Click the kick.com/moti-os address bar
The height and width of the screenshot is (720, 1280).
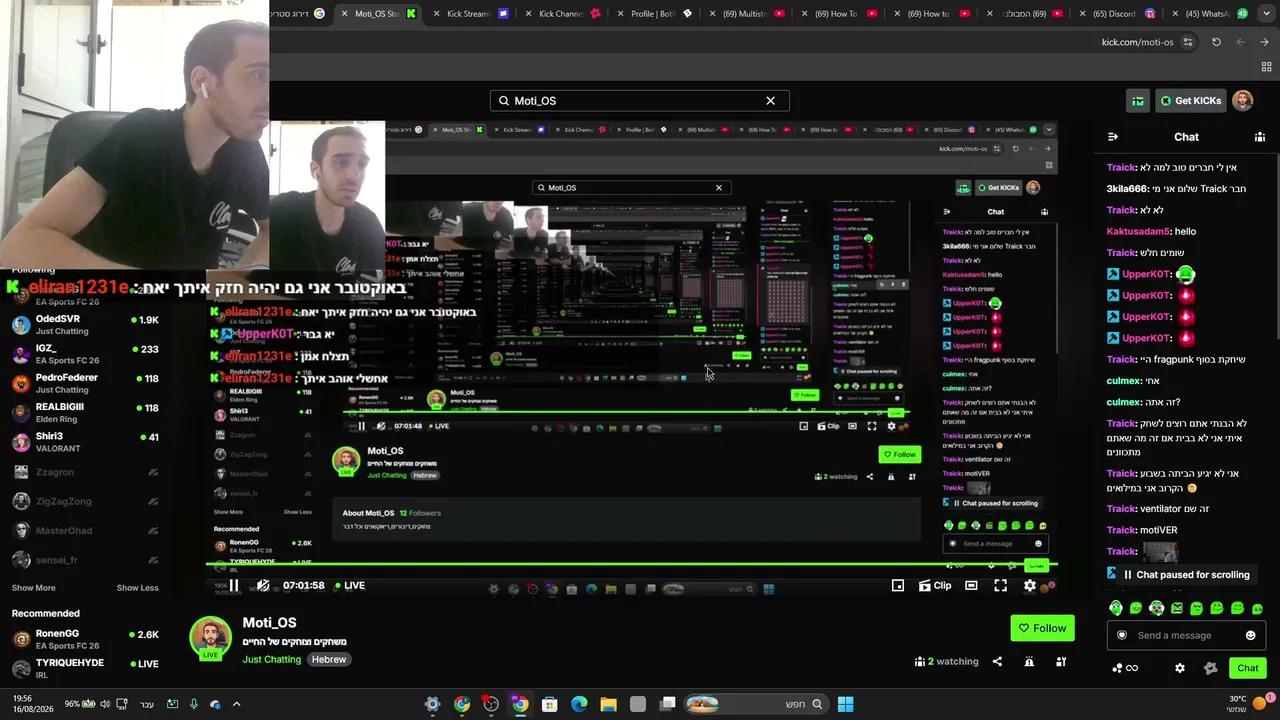(1137, 42)
